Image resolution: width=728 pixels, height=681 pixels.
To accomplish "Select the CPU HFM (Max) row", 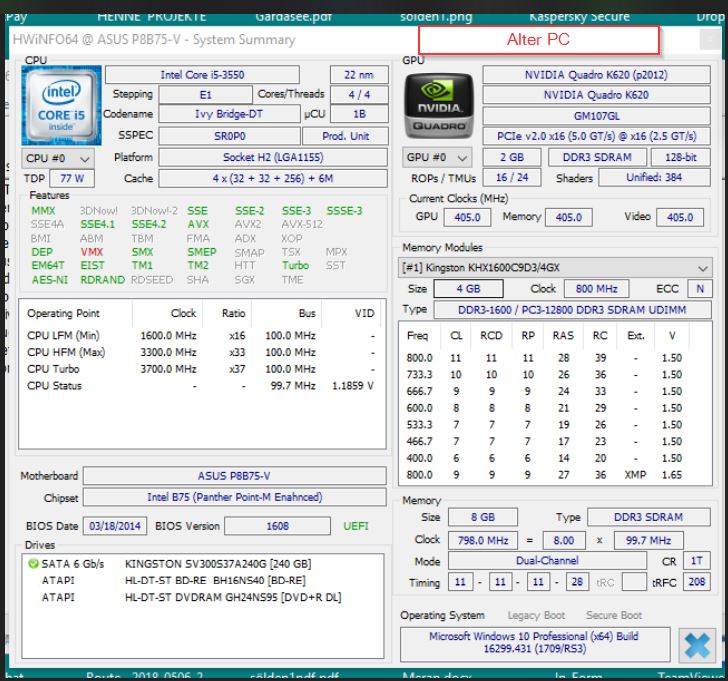I will pyautogui.click(x=202, y=352).
